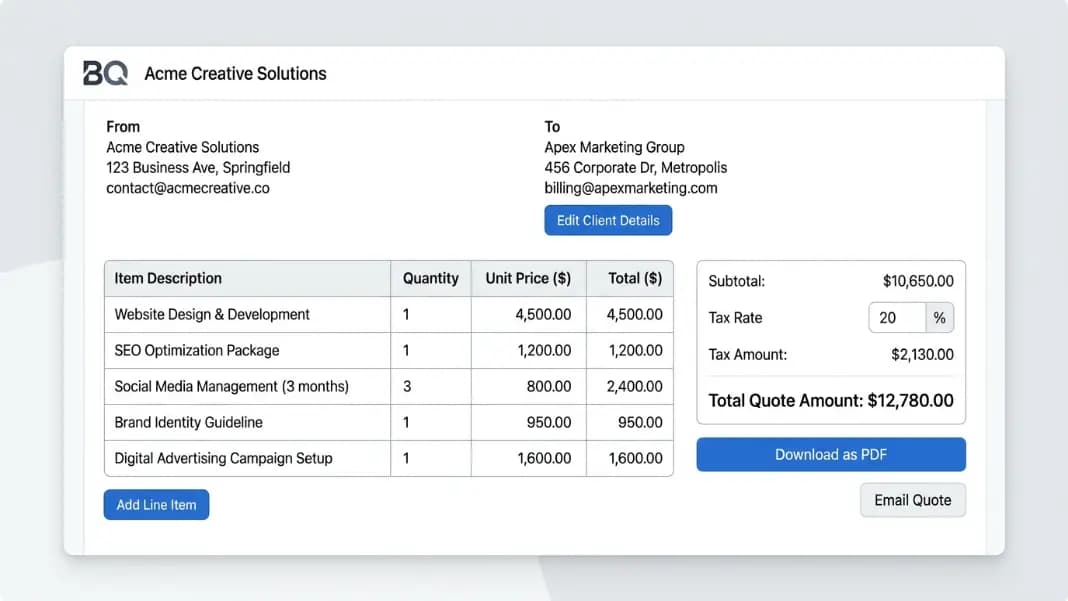Click client email billing@apexmarketing.com
Viewport: 1068px width, 601px height.
pyautogui.click(x=631, y=188)
